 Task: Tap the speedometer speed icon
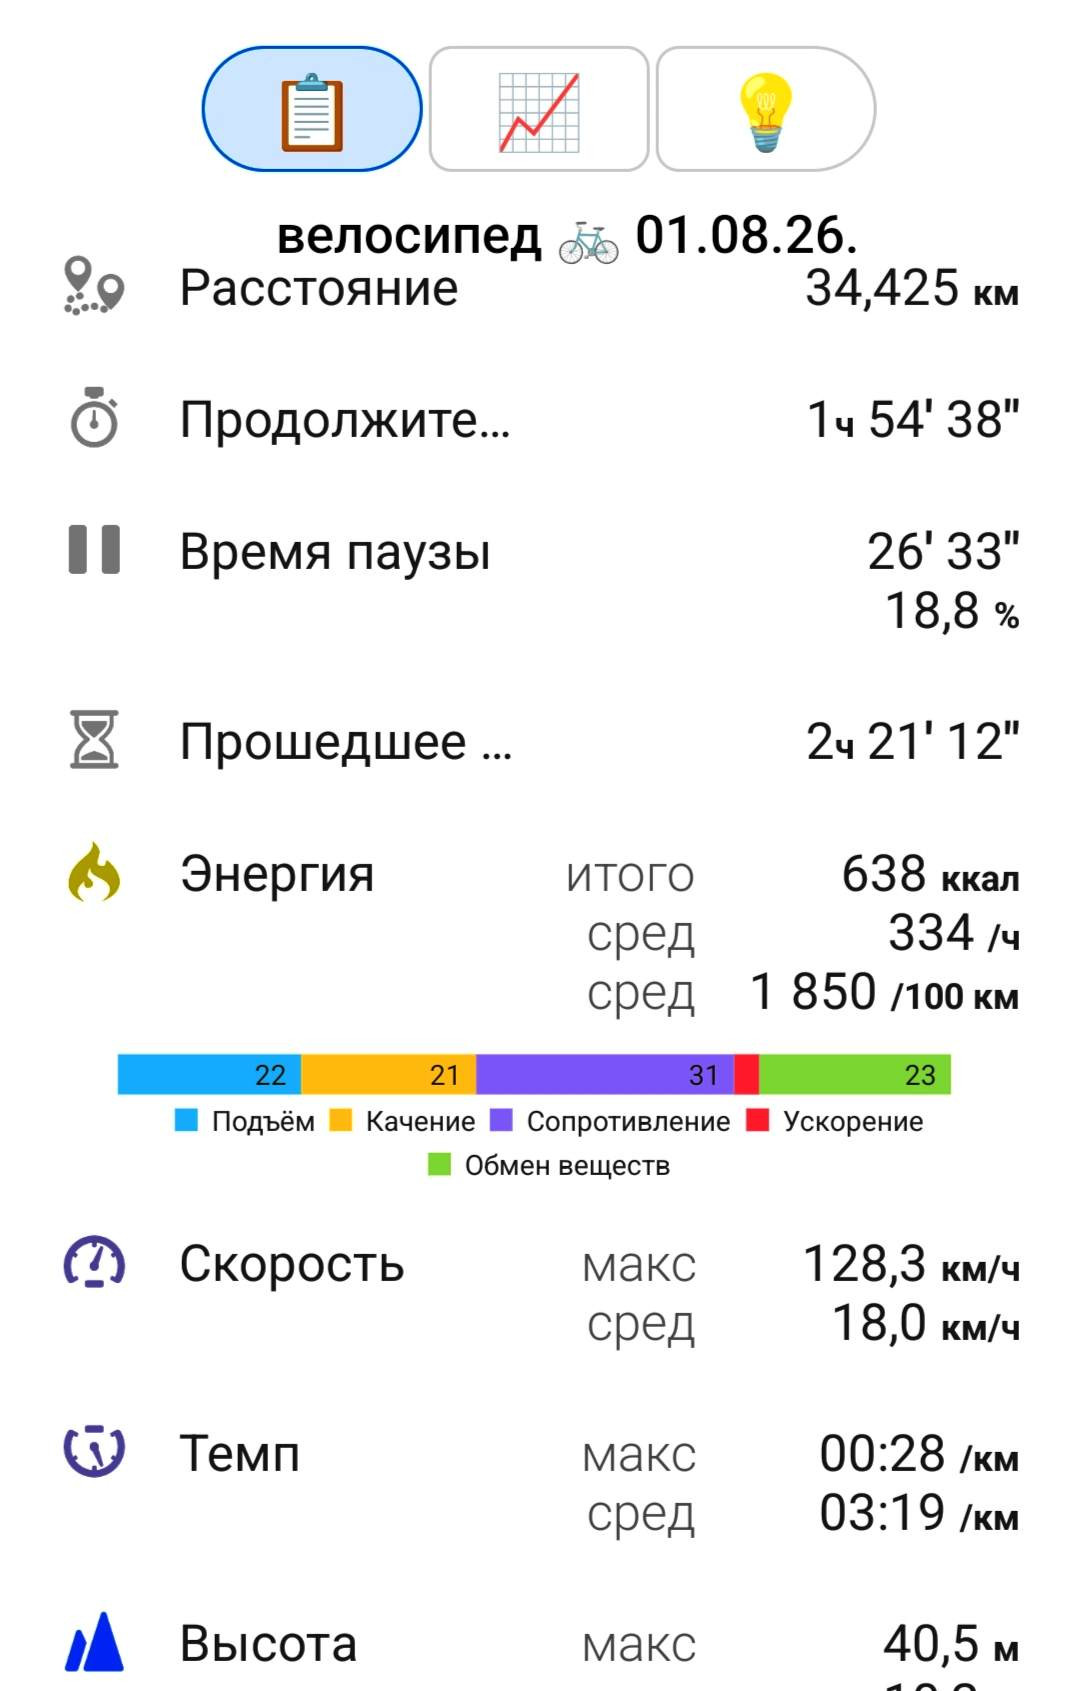click(94, 1262)
